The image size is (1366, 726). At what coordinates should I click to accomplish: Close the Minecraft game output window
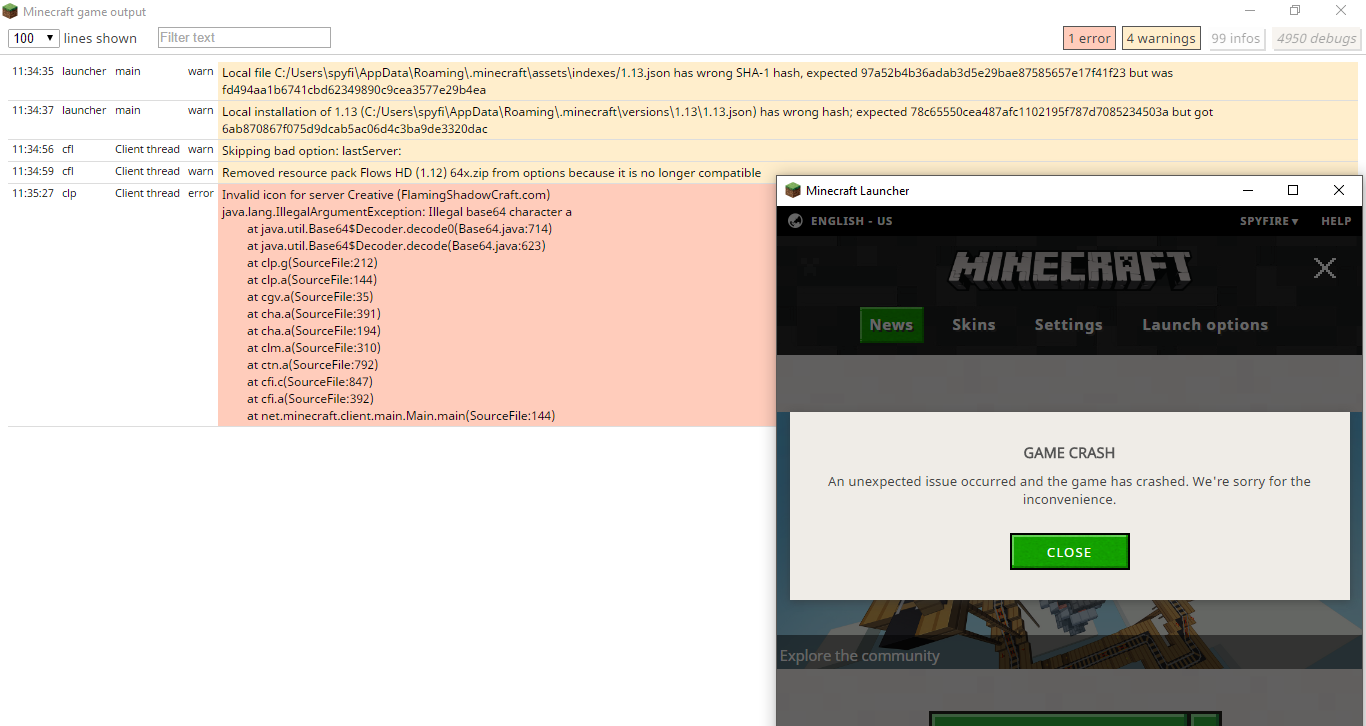(1341, 11)
